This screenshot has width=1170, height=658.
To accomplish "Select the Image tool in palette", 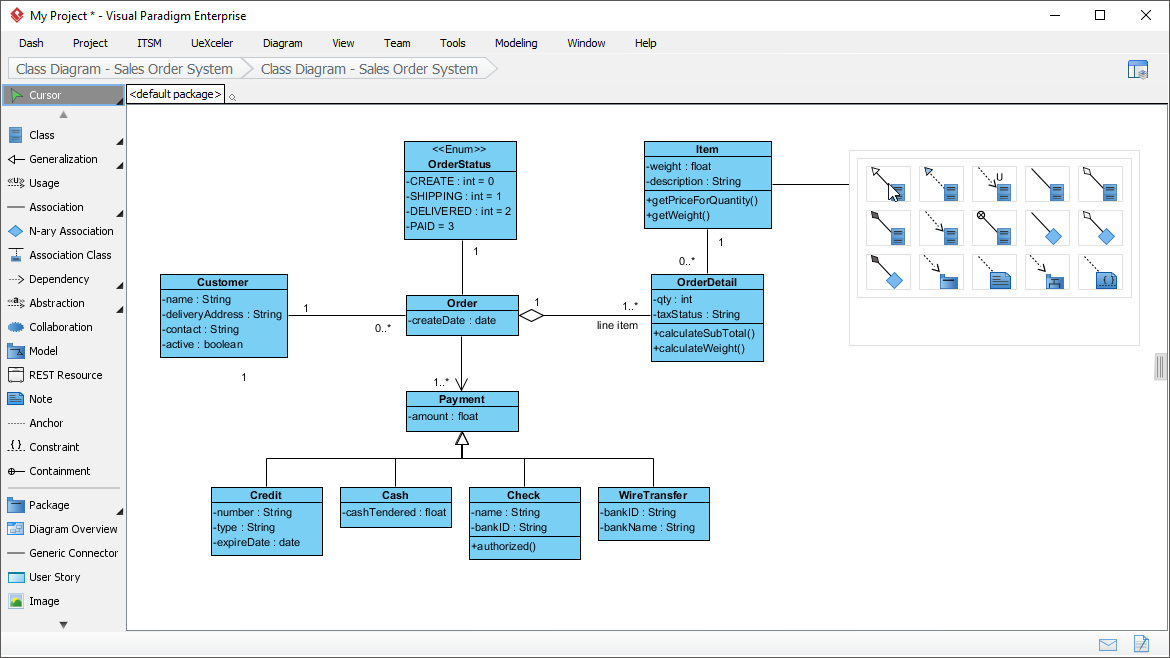I will point(63,601).
